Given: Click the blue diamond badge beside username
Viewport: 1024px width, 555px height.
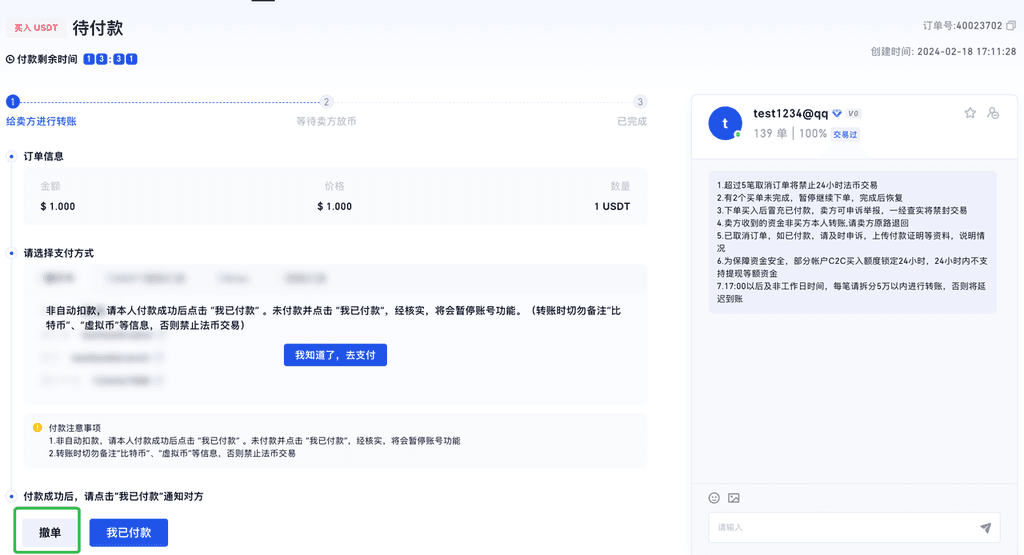Looking at the screenshot, I should (x=837, y=114).
